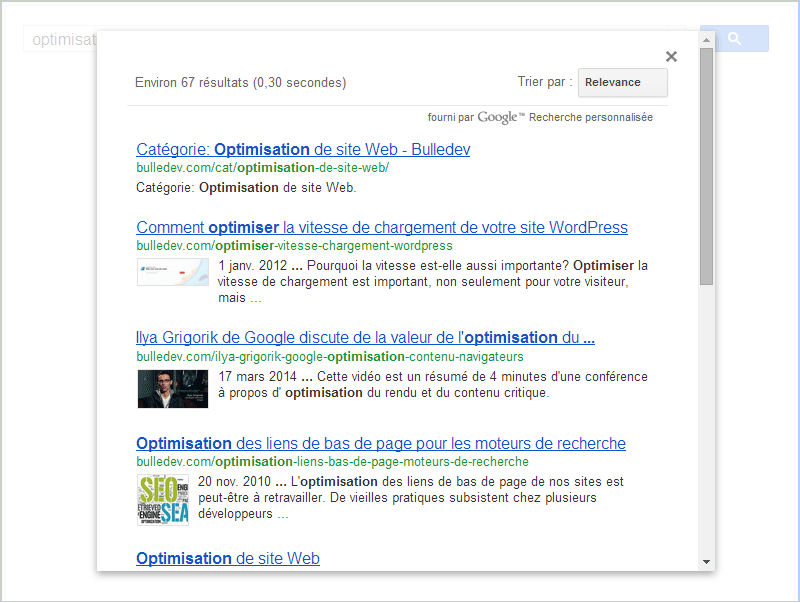Click the vertical scrollbar thumb

(x=707, y=167)
